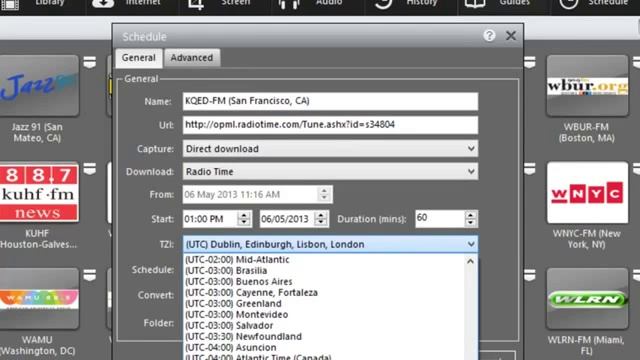The image size is (640, 360).
Task: Open the WLRN-FM Miami station
Action: point(587,299)
